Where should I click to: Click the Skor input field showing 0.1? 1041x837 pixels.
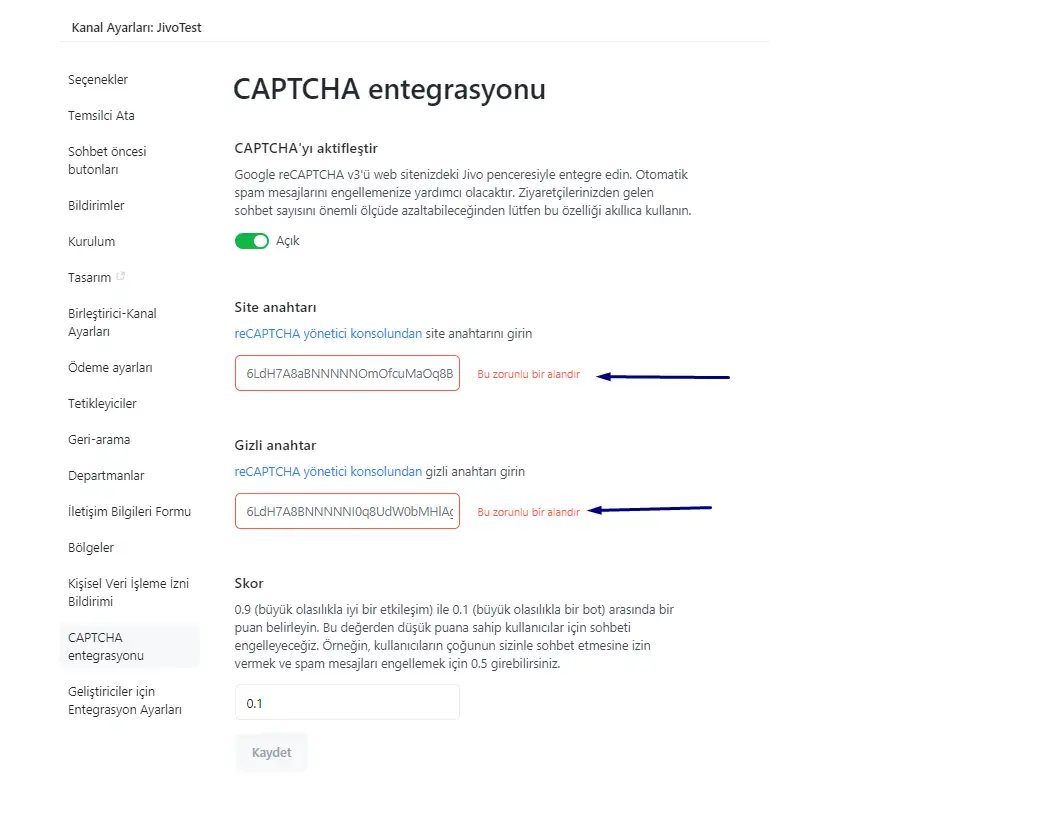click(347, 703)
